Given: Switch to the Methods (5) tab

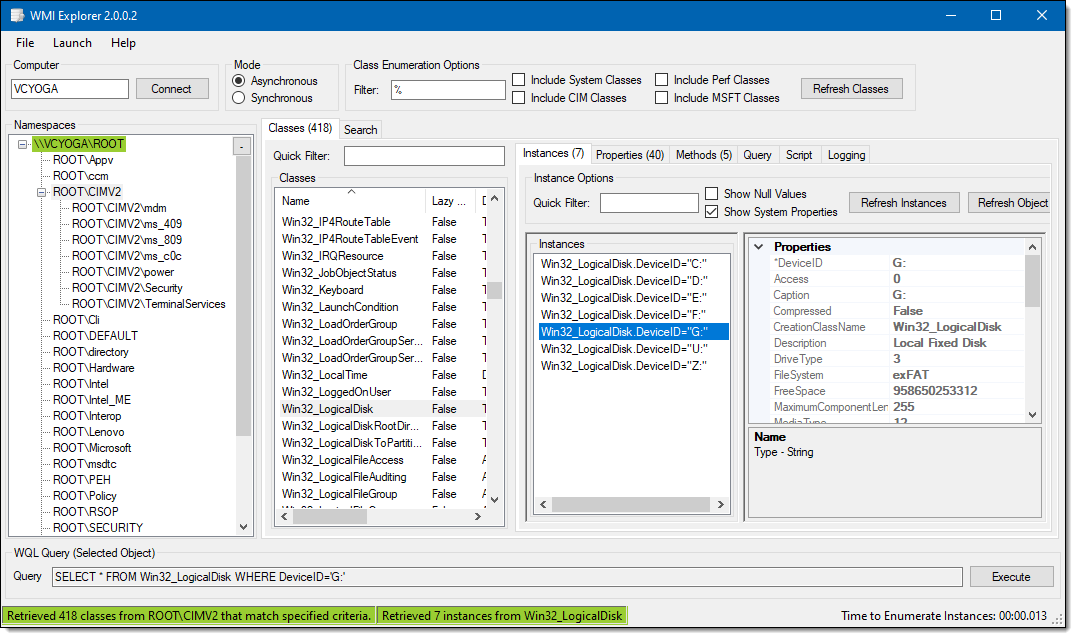Looking at the screenshot, I should [703, 155].
